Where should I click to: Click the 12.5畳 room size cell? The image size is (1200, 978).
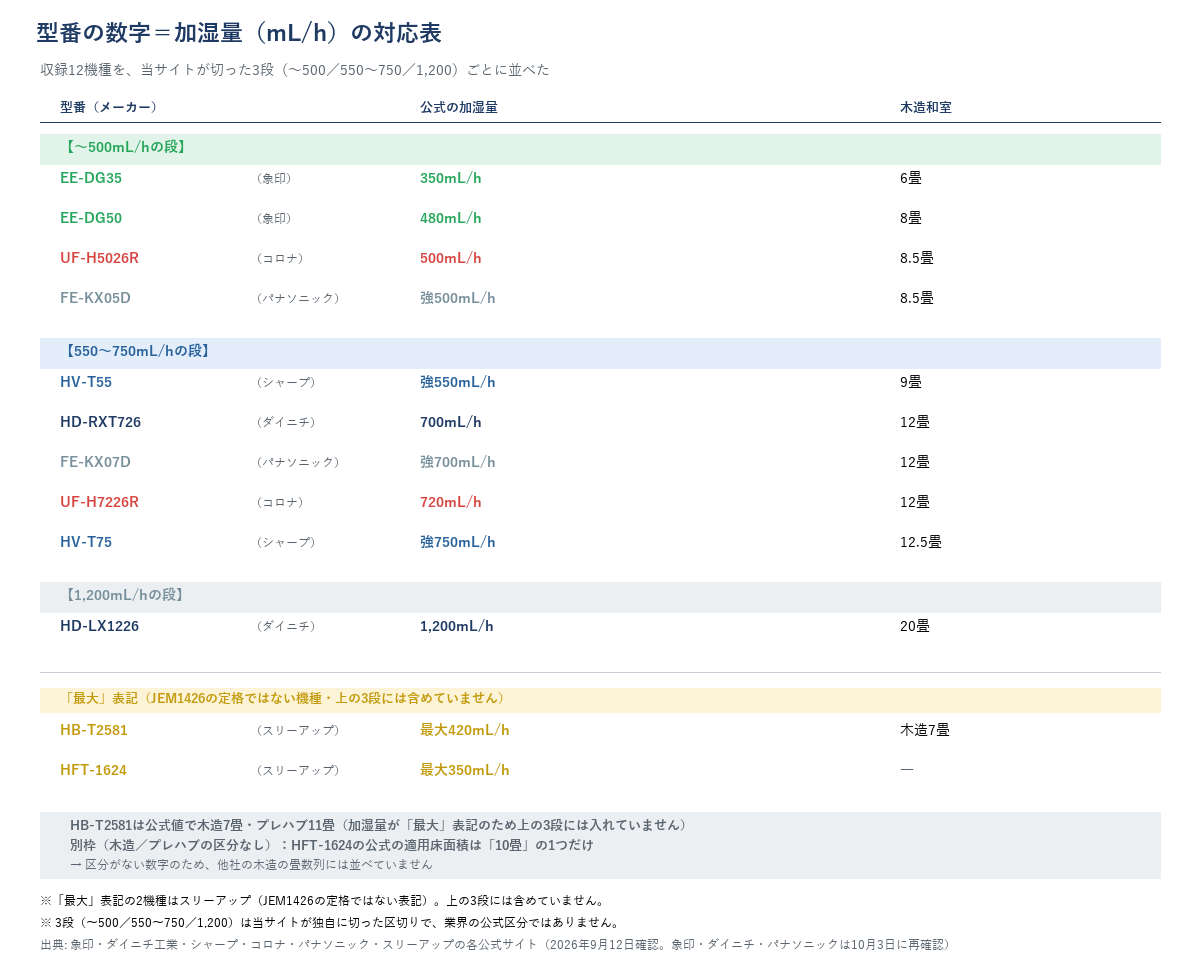click(921, 542)
